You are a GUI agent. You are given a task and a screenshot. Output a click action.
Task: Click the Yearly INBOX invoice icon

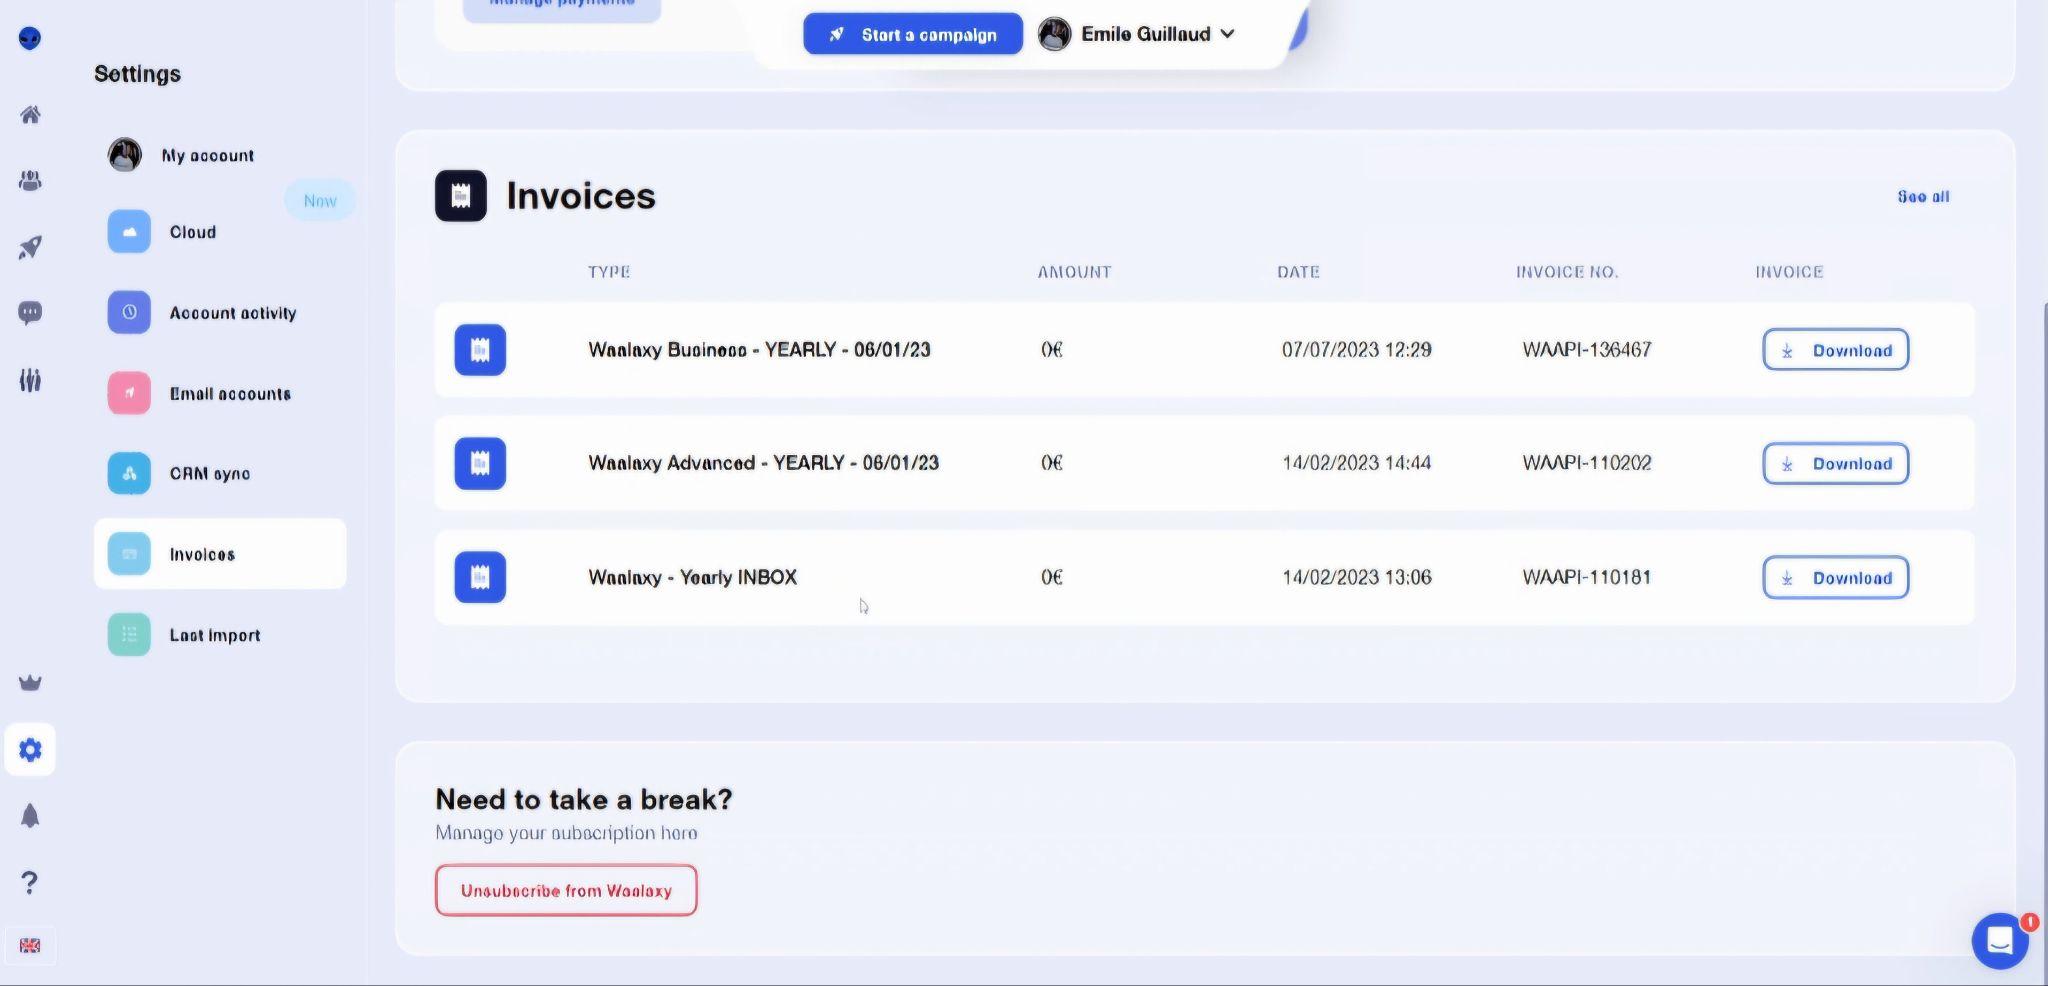tap(480, 577)
